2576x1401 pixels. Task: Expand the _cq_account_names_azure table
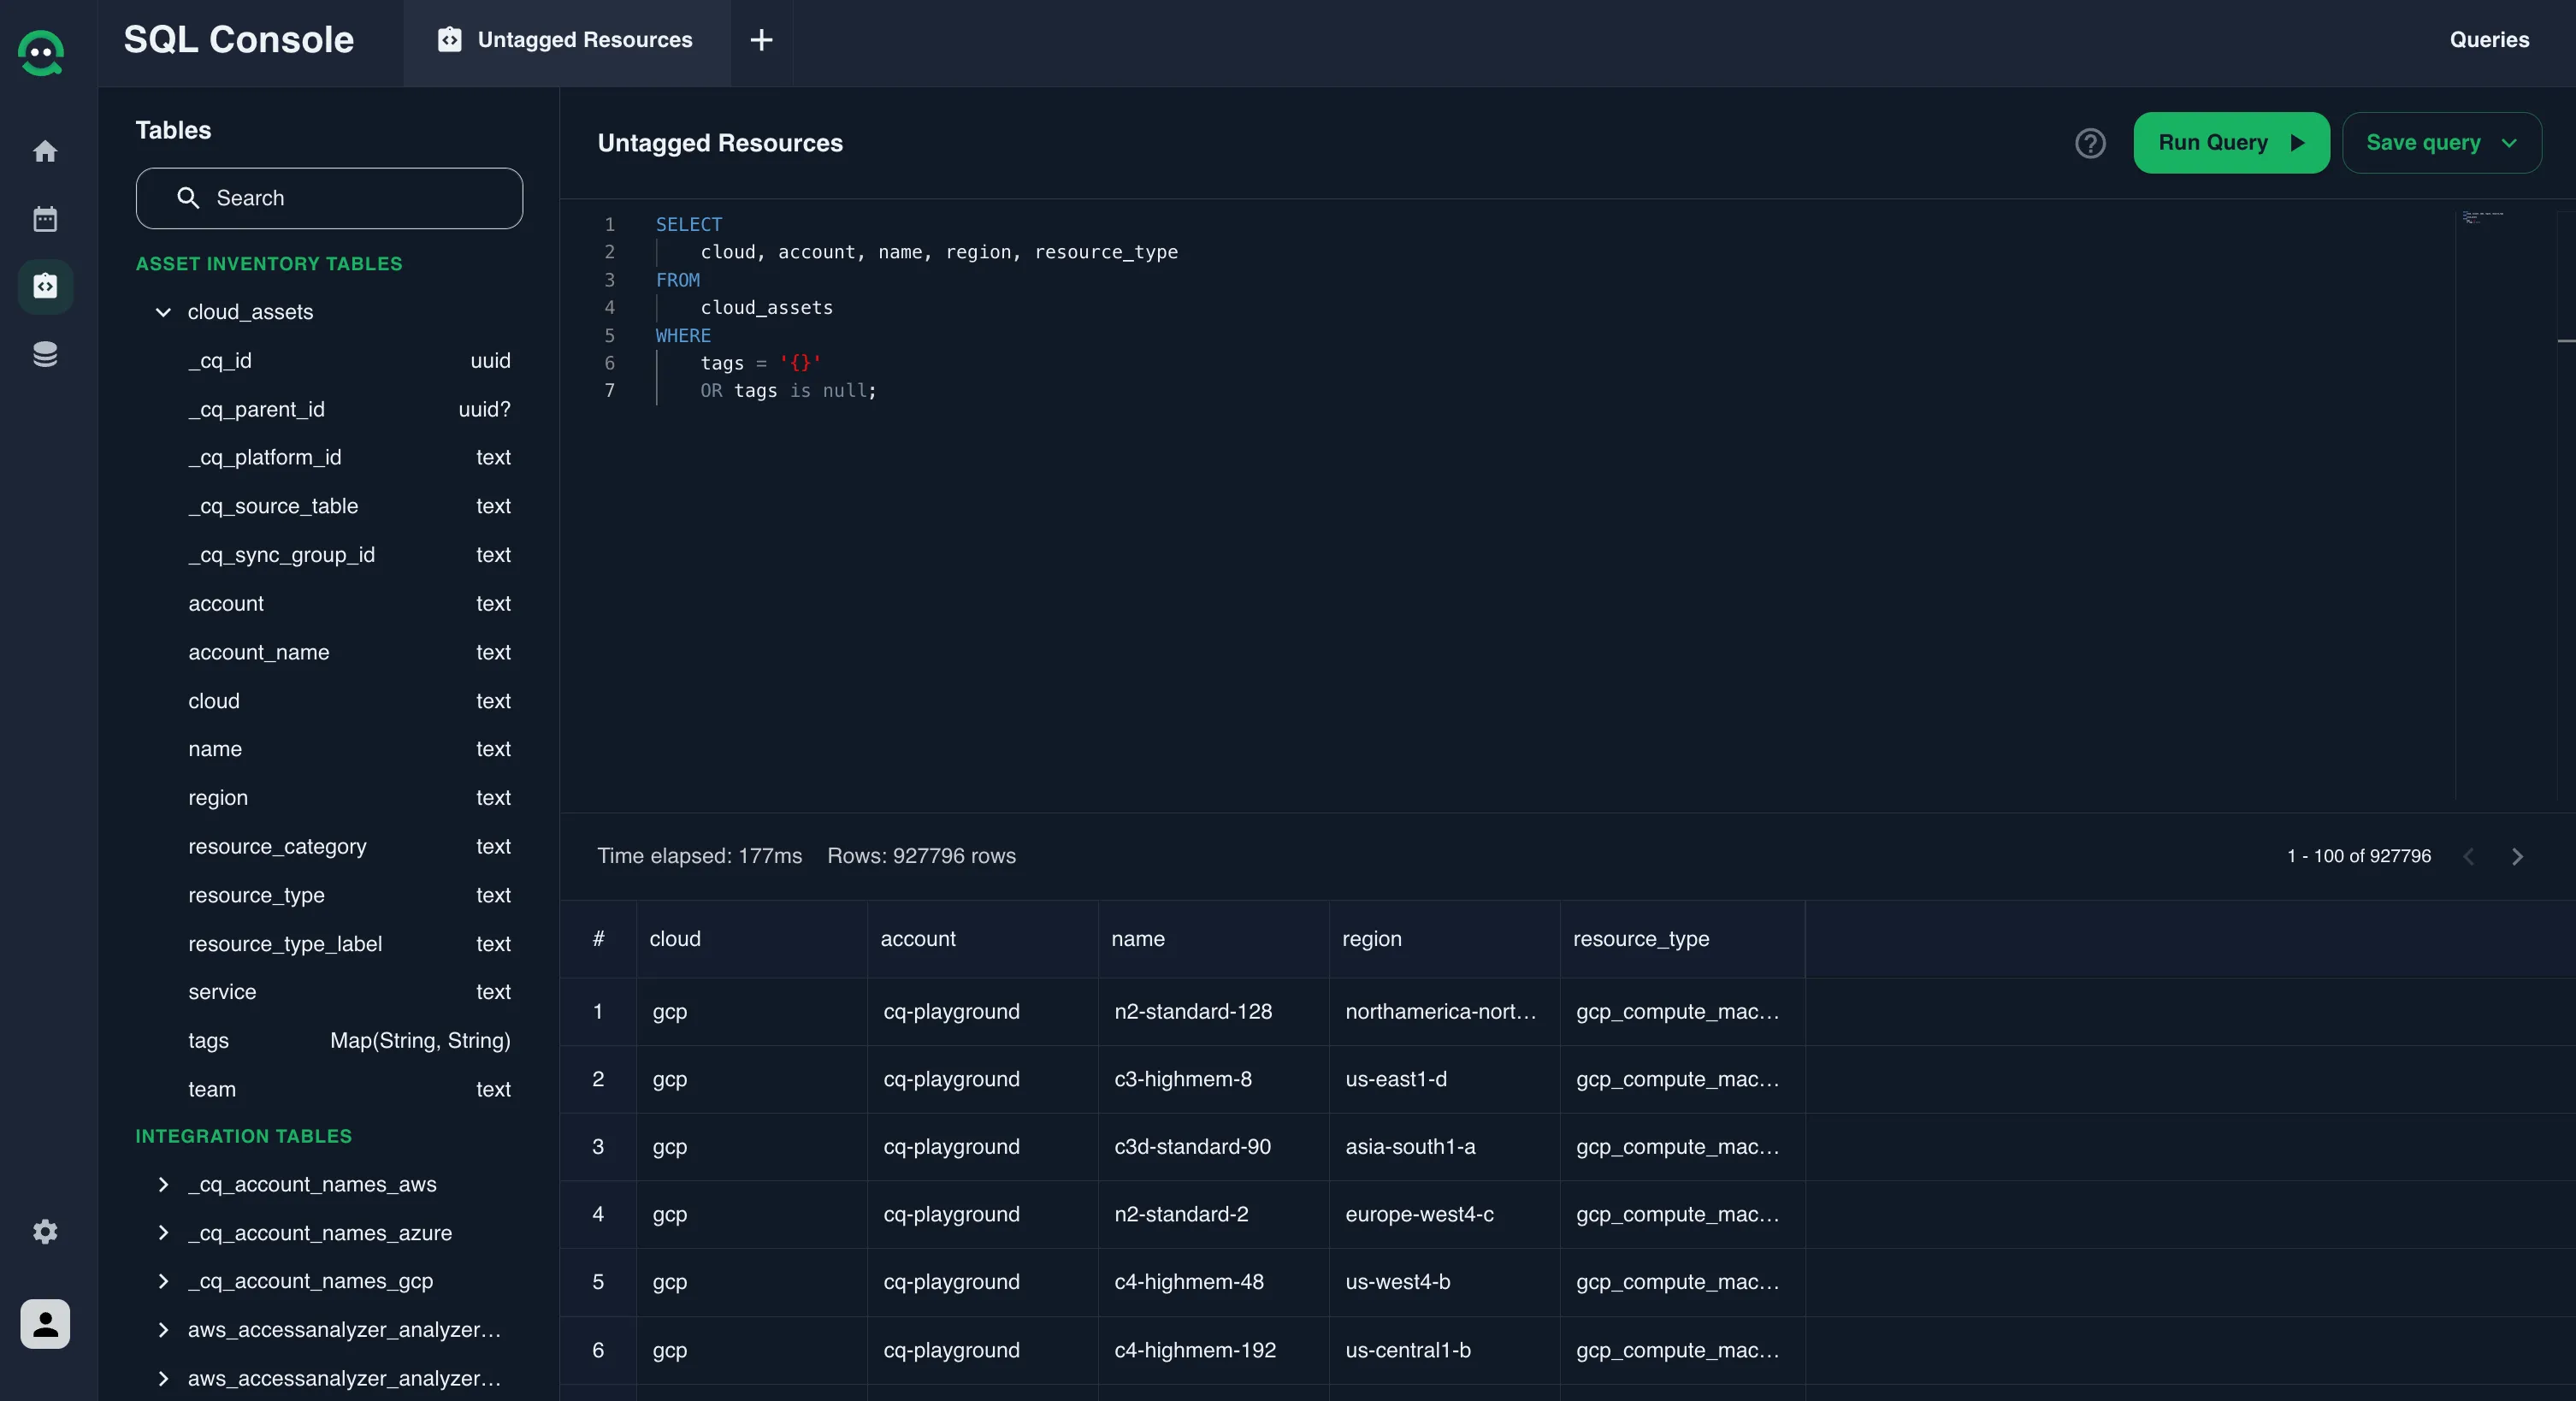coord(163,1233)
